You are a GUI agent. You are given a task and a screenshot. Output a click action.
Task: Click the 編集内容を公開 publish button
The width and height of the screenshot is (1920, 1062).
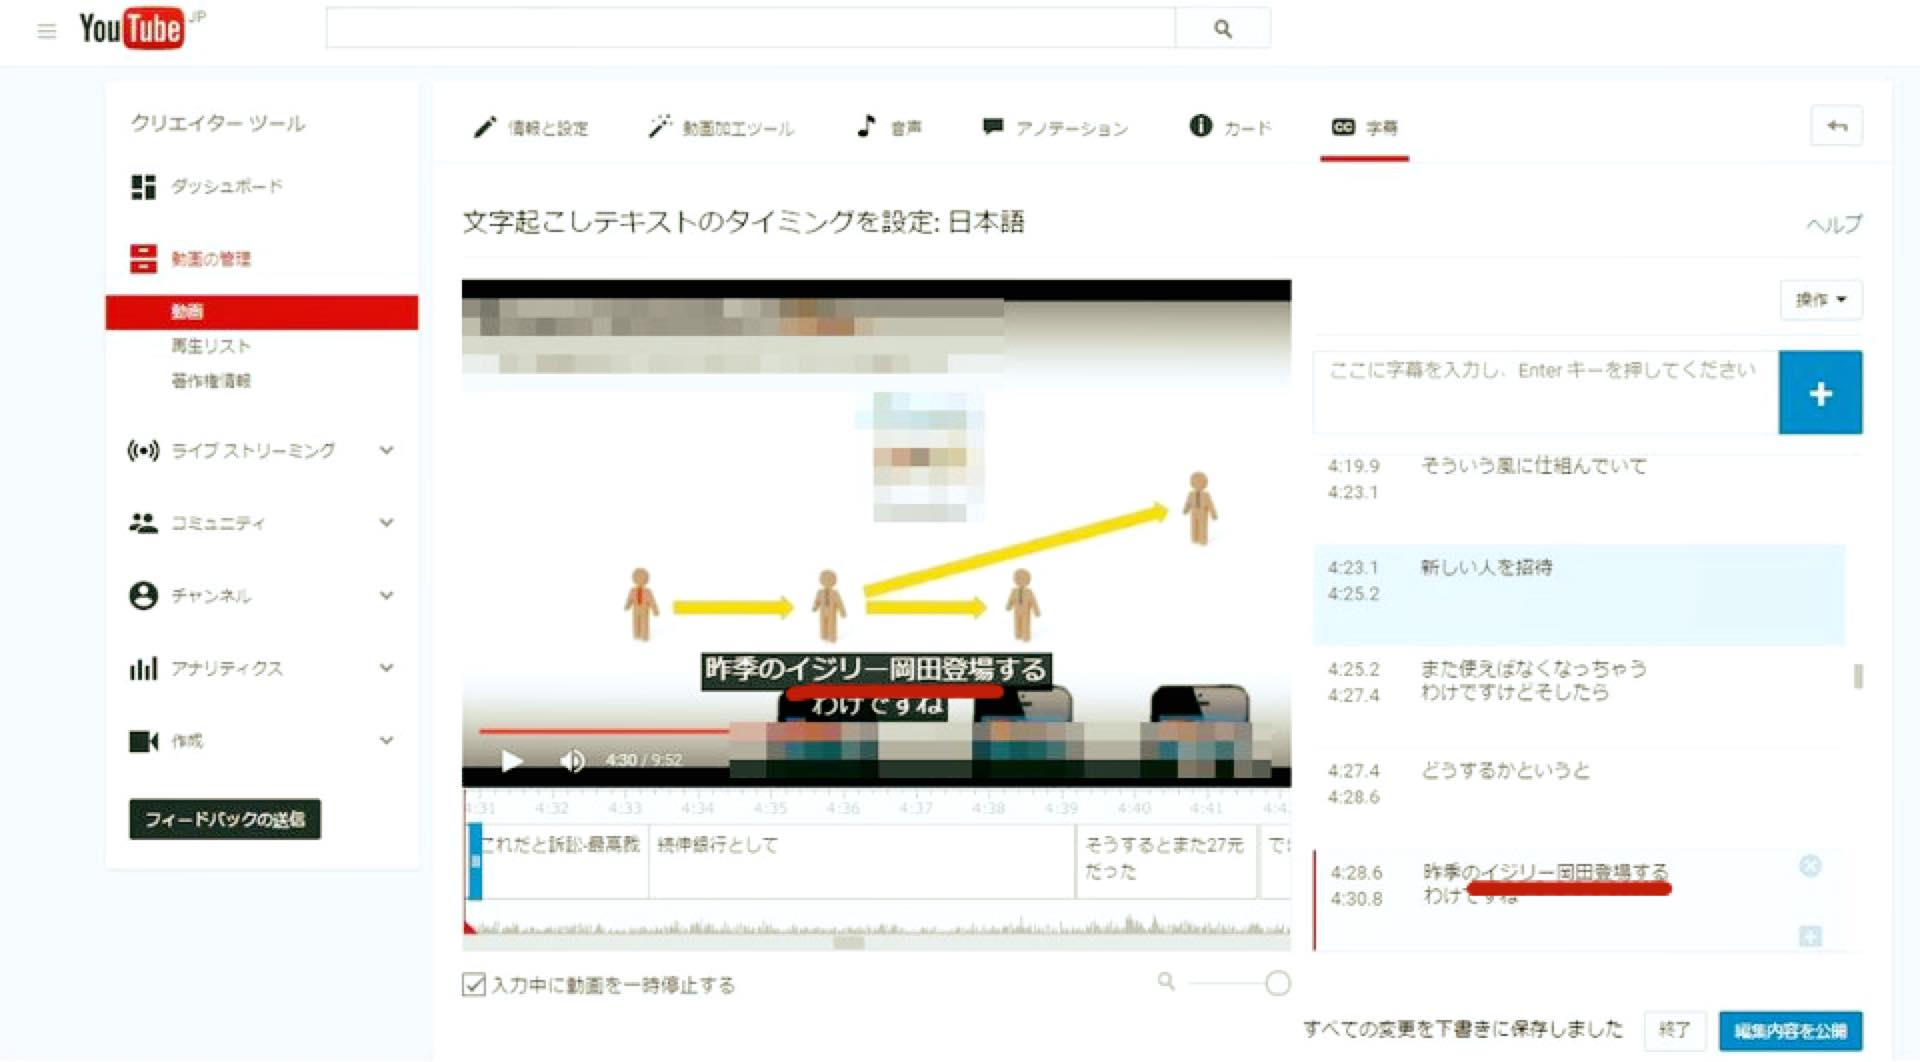(1790, 1031)
